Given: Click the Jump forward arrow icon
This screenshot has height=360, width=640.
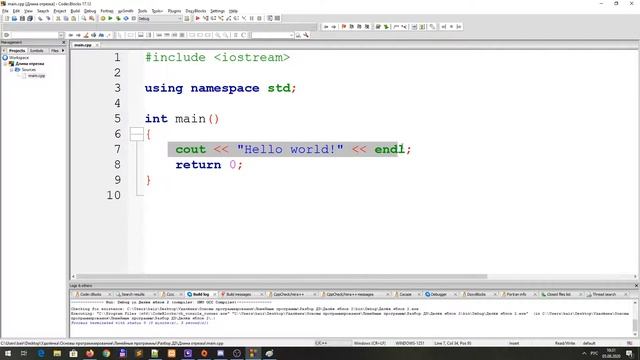Looking at the screenshot, I should coord(333,27).
